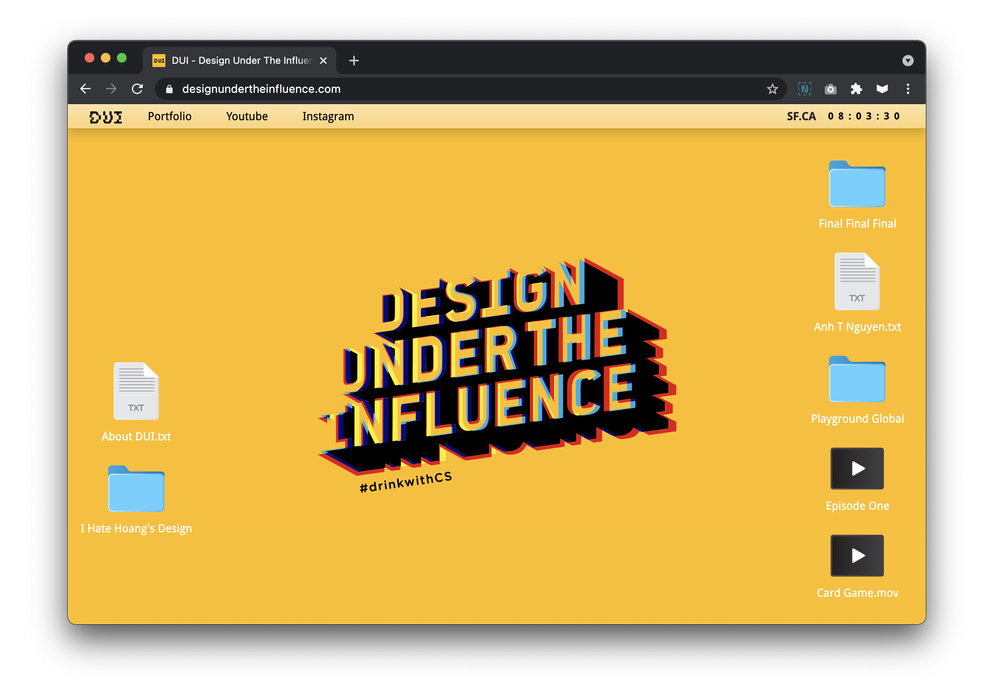Image resolution: width=1000 pixels, height=680 pixels.
Task: Click the About DUI.txt file name
Action: pos(136,437)
